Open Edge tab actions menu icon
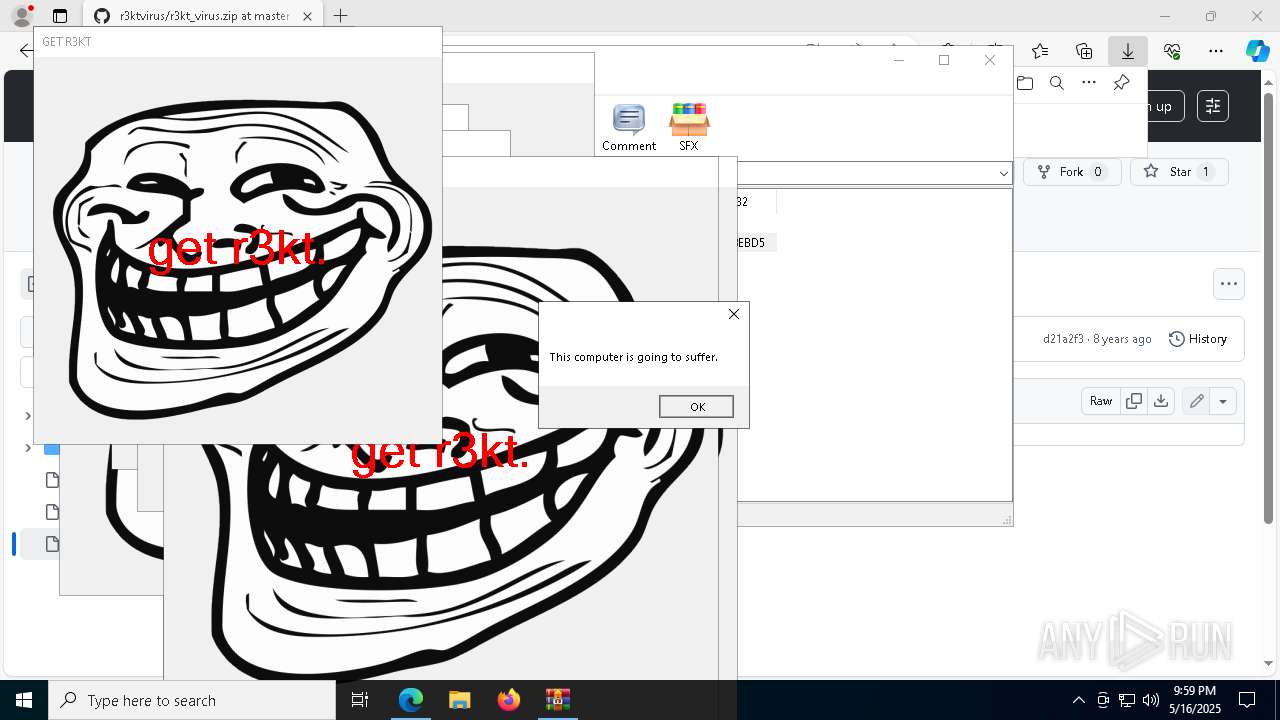Image resolution: width=1280 pixels, height=720 pixels. [x=60, y=16]
